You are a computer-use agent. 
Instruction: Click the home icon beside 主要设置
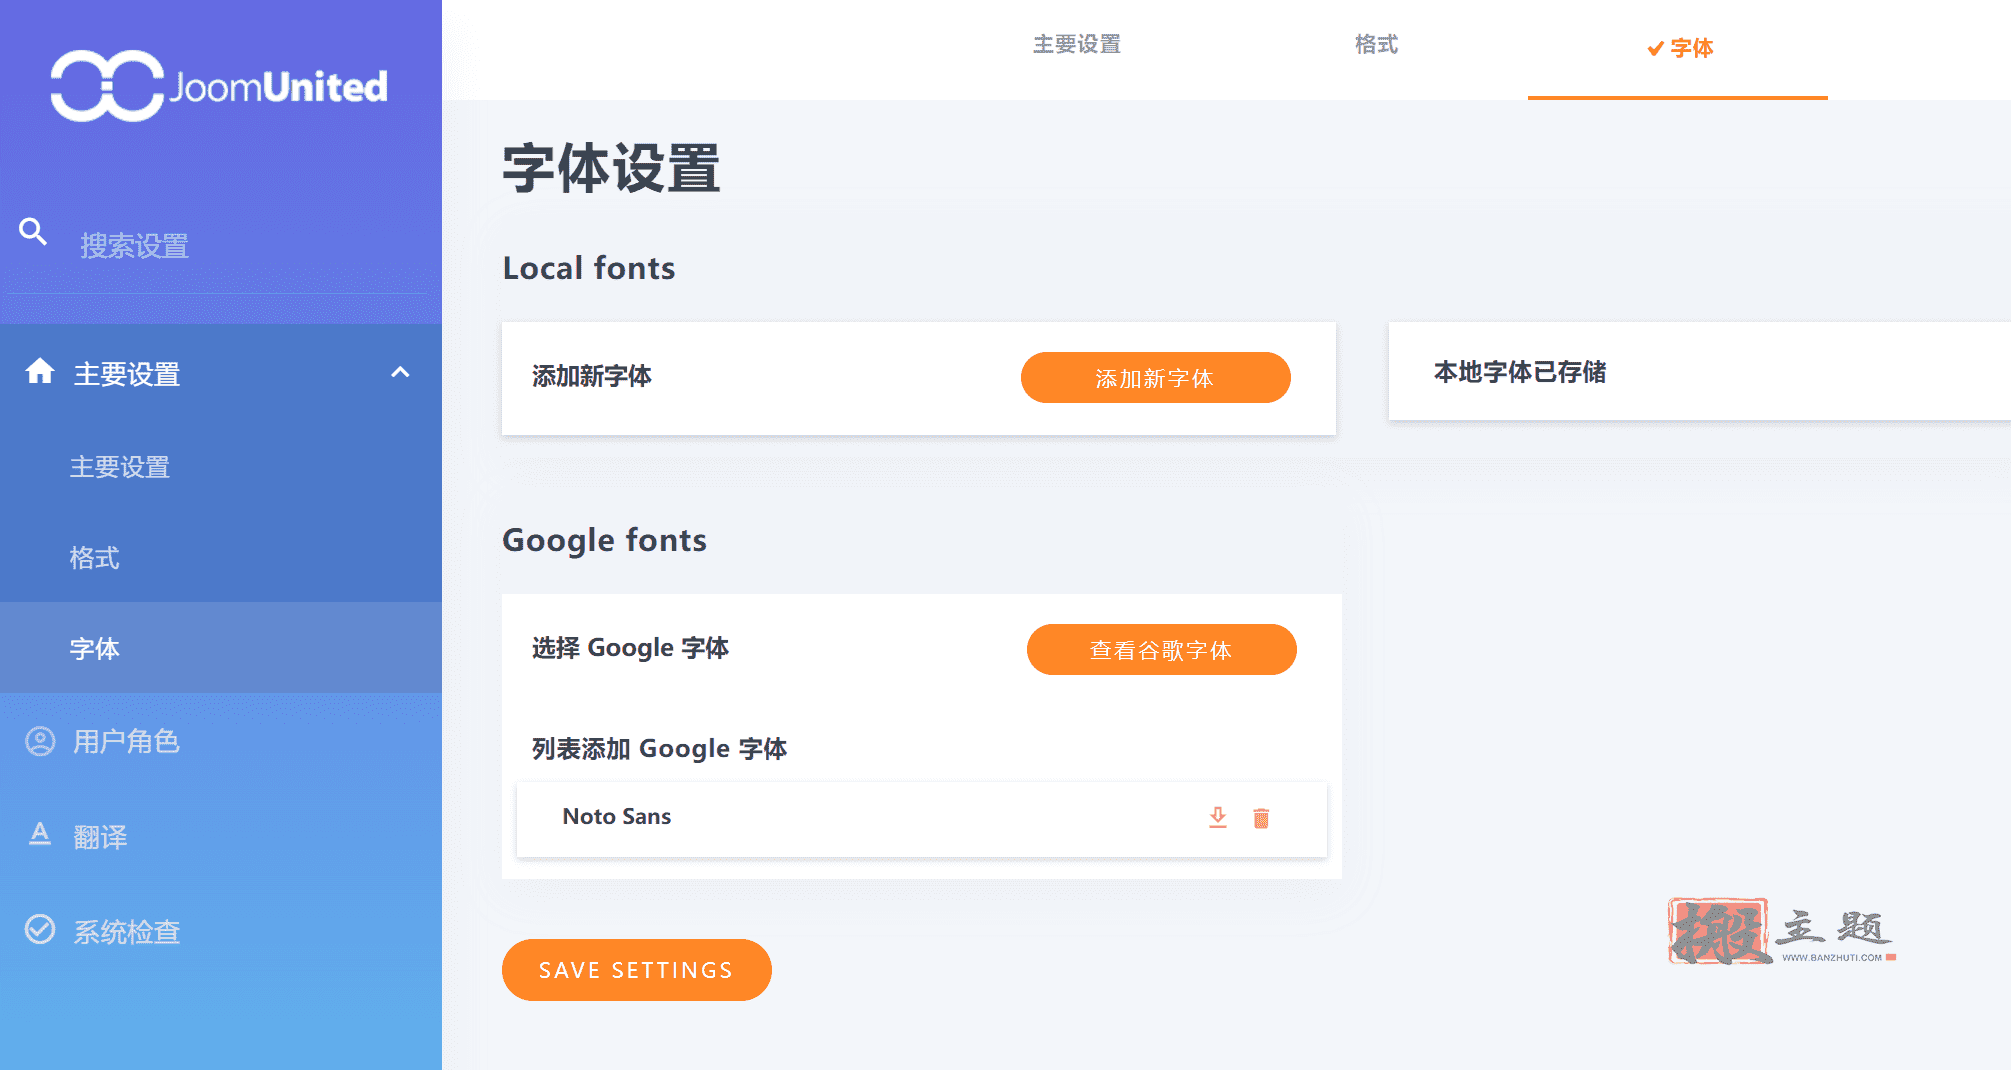tap(40, 371)
